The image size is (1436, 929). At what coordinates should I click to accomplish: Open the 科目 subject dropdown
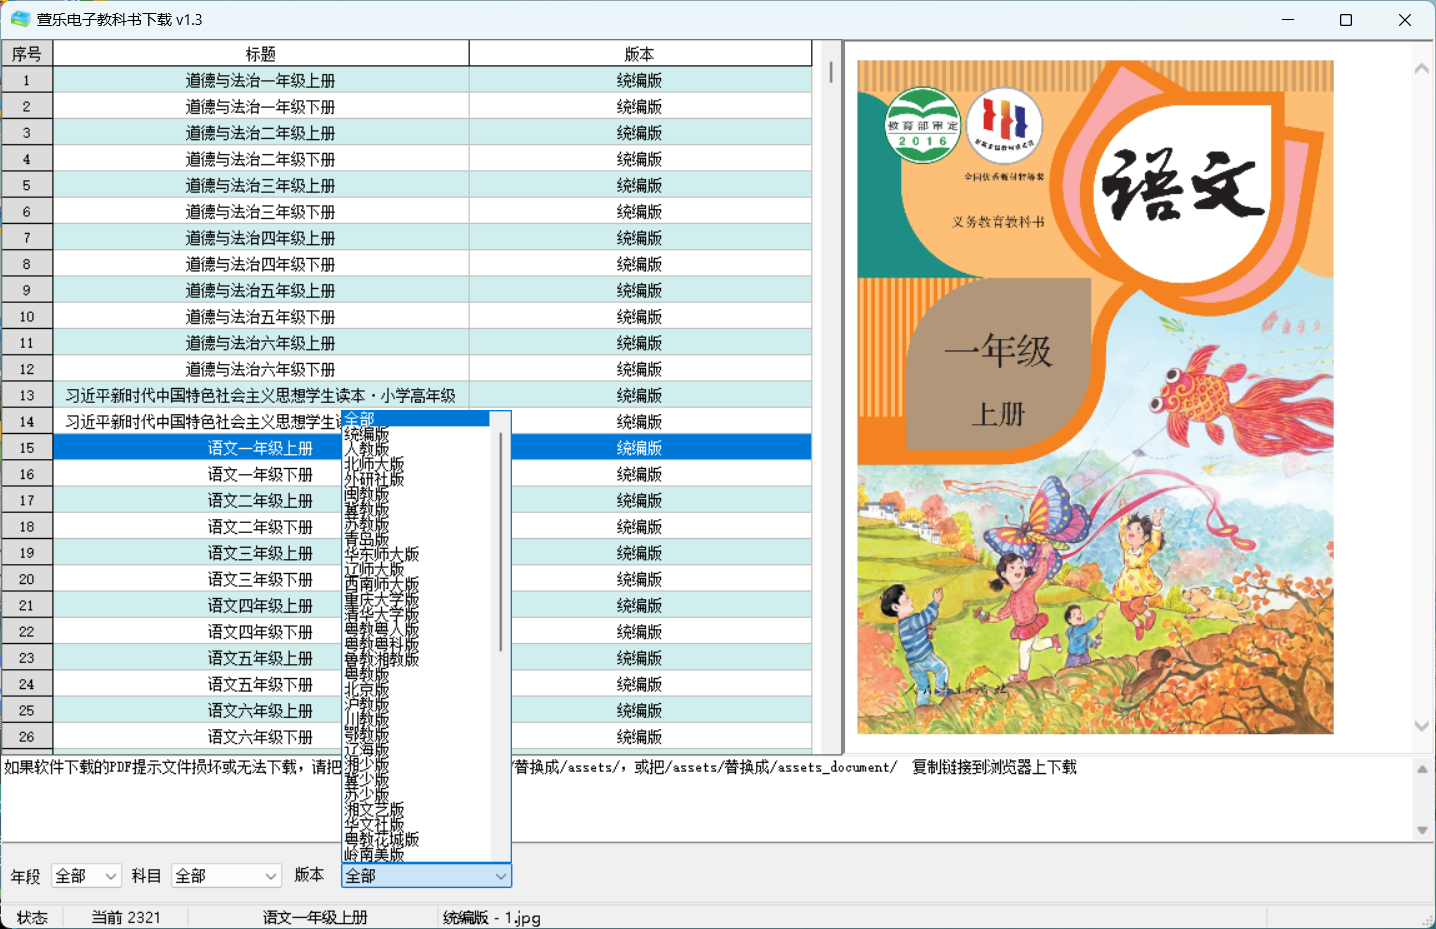coord(226,876)
